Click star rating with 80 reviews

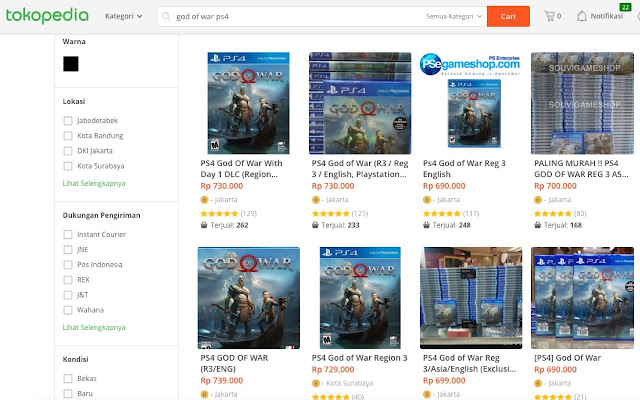coord(553,213)
